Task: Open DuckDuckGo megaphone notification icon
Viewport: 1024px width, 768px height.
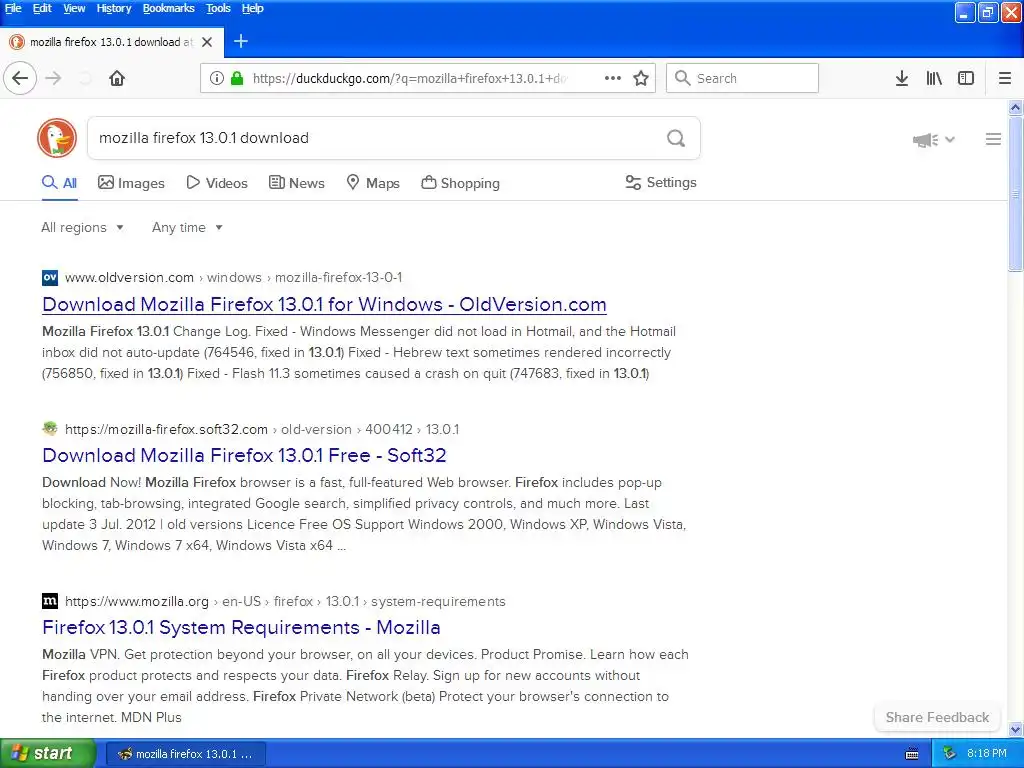Action: click(x=925, y=140)
